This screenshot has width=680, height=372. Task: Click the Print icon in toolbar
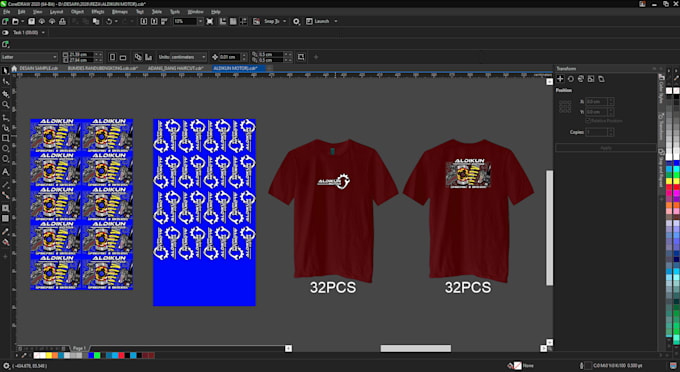pos(62,21)
